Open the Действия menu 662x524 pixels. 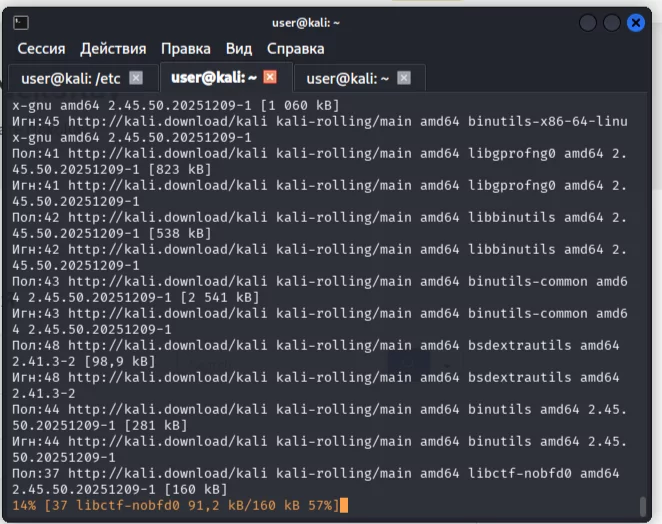tap(113, 48)
